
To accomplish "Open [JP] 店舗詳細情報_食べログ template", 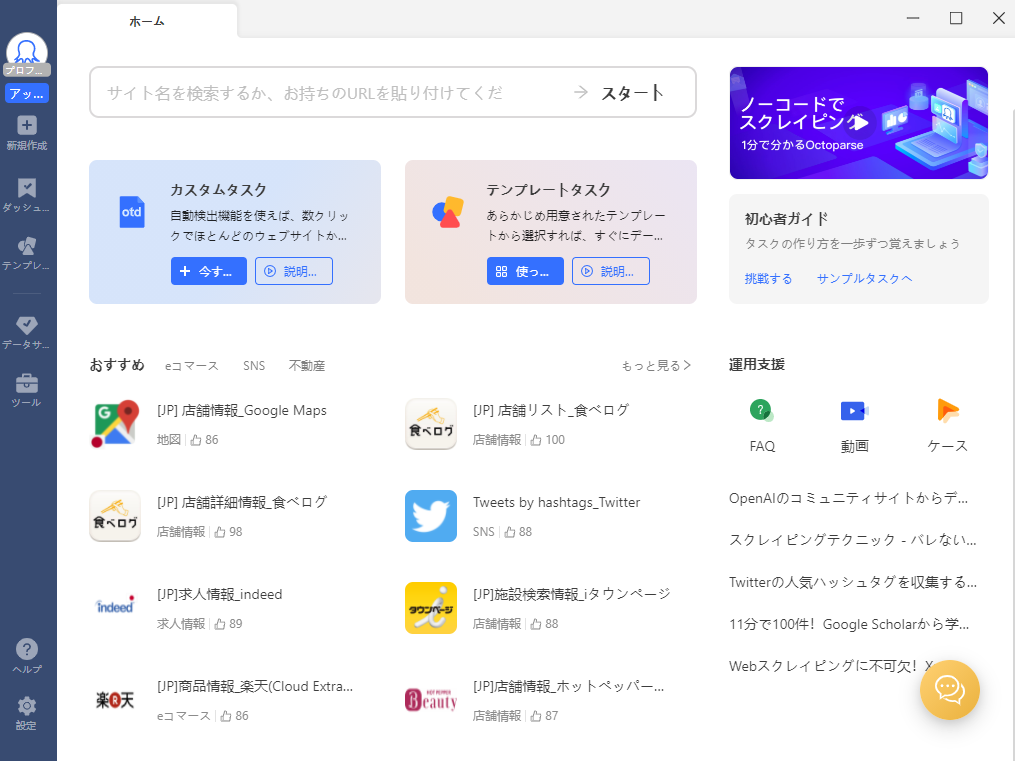I will 242,502.
